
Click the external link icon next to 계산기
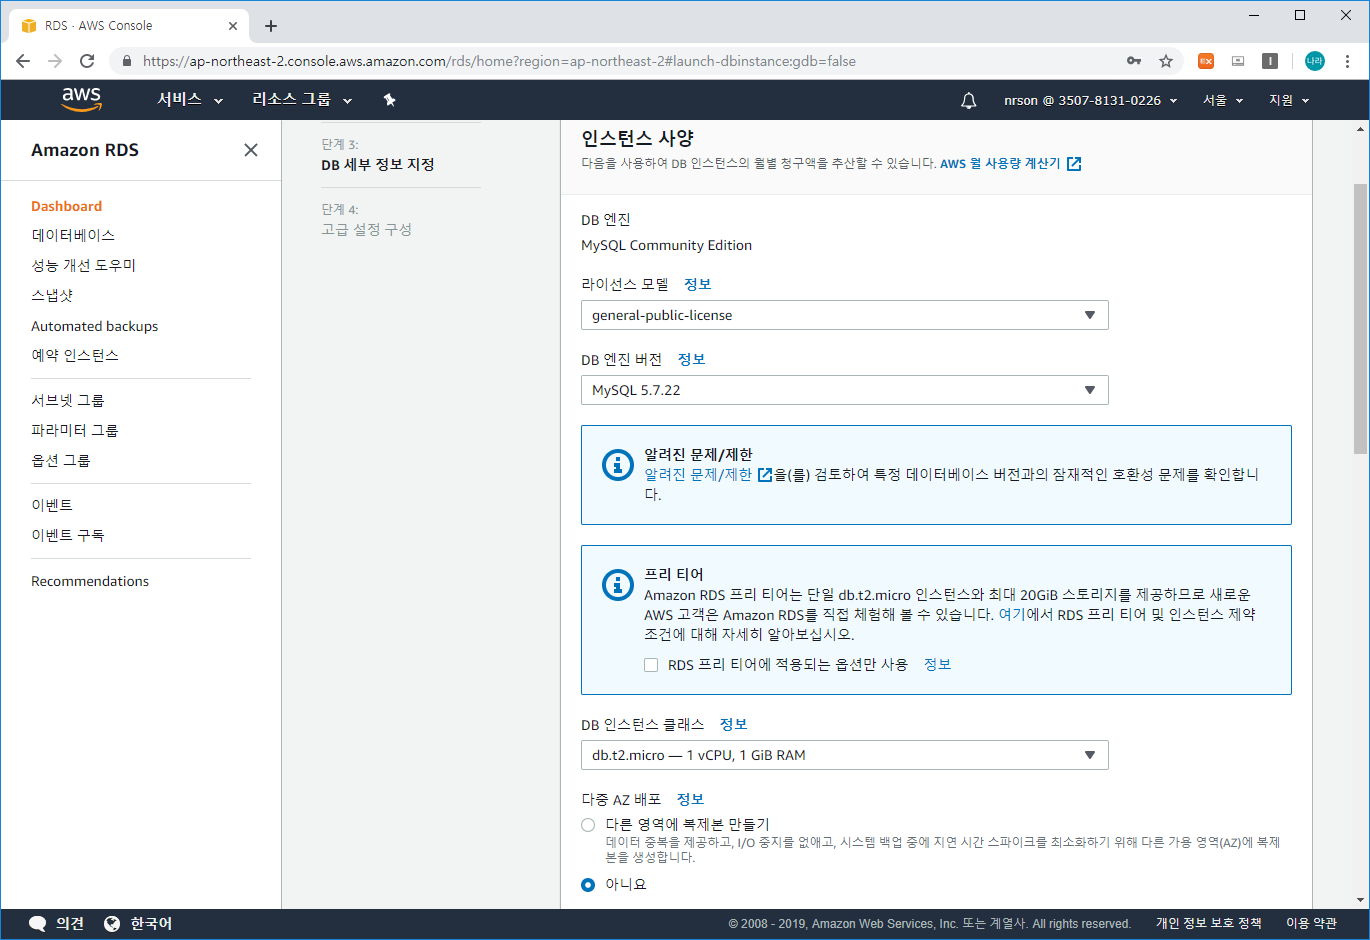(1074, 164)
